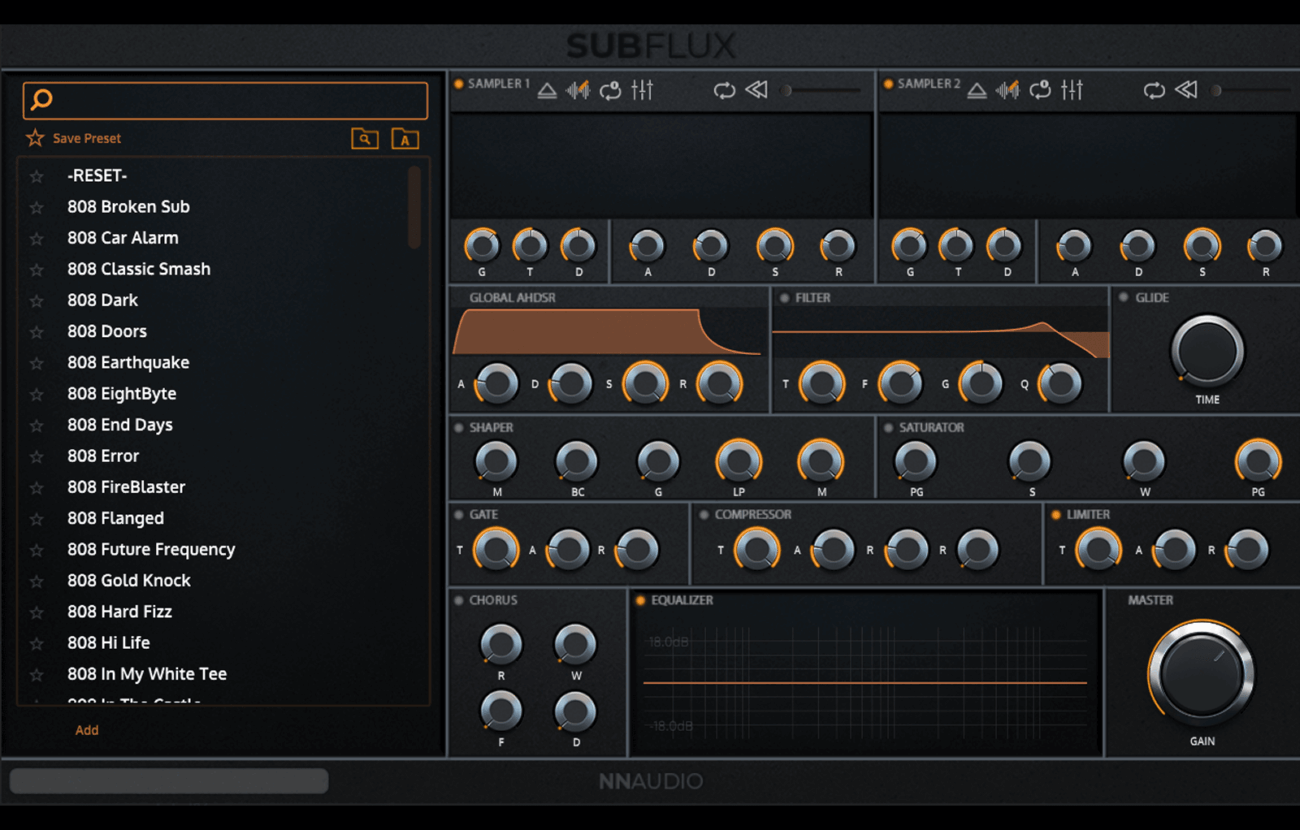Click the Save Preset label
Screen dimensions: 1300x830
(x=87, y=139)
